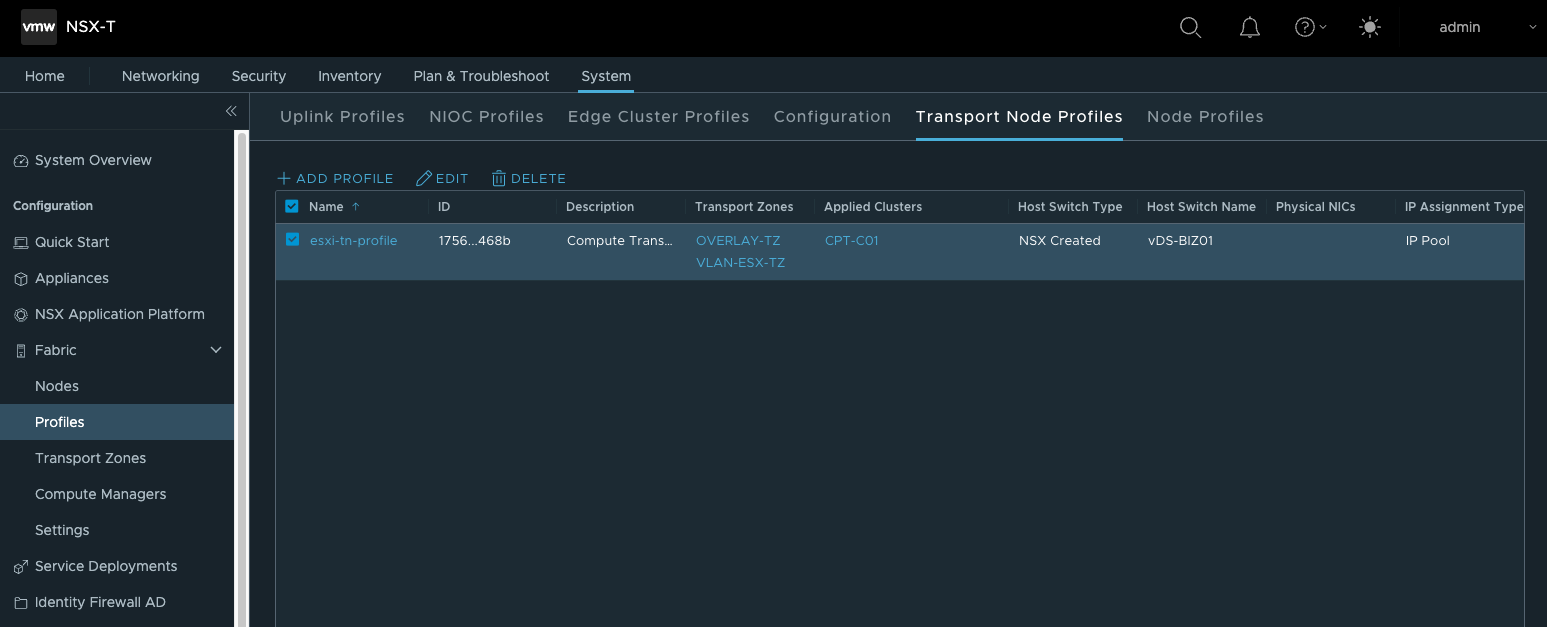Open Quick Start in the sidebar
Screen dimensions: 1547x627
(x=72, y=242)
